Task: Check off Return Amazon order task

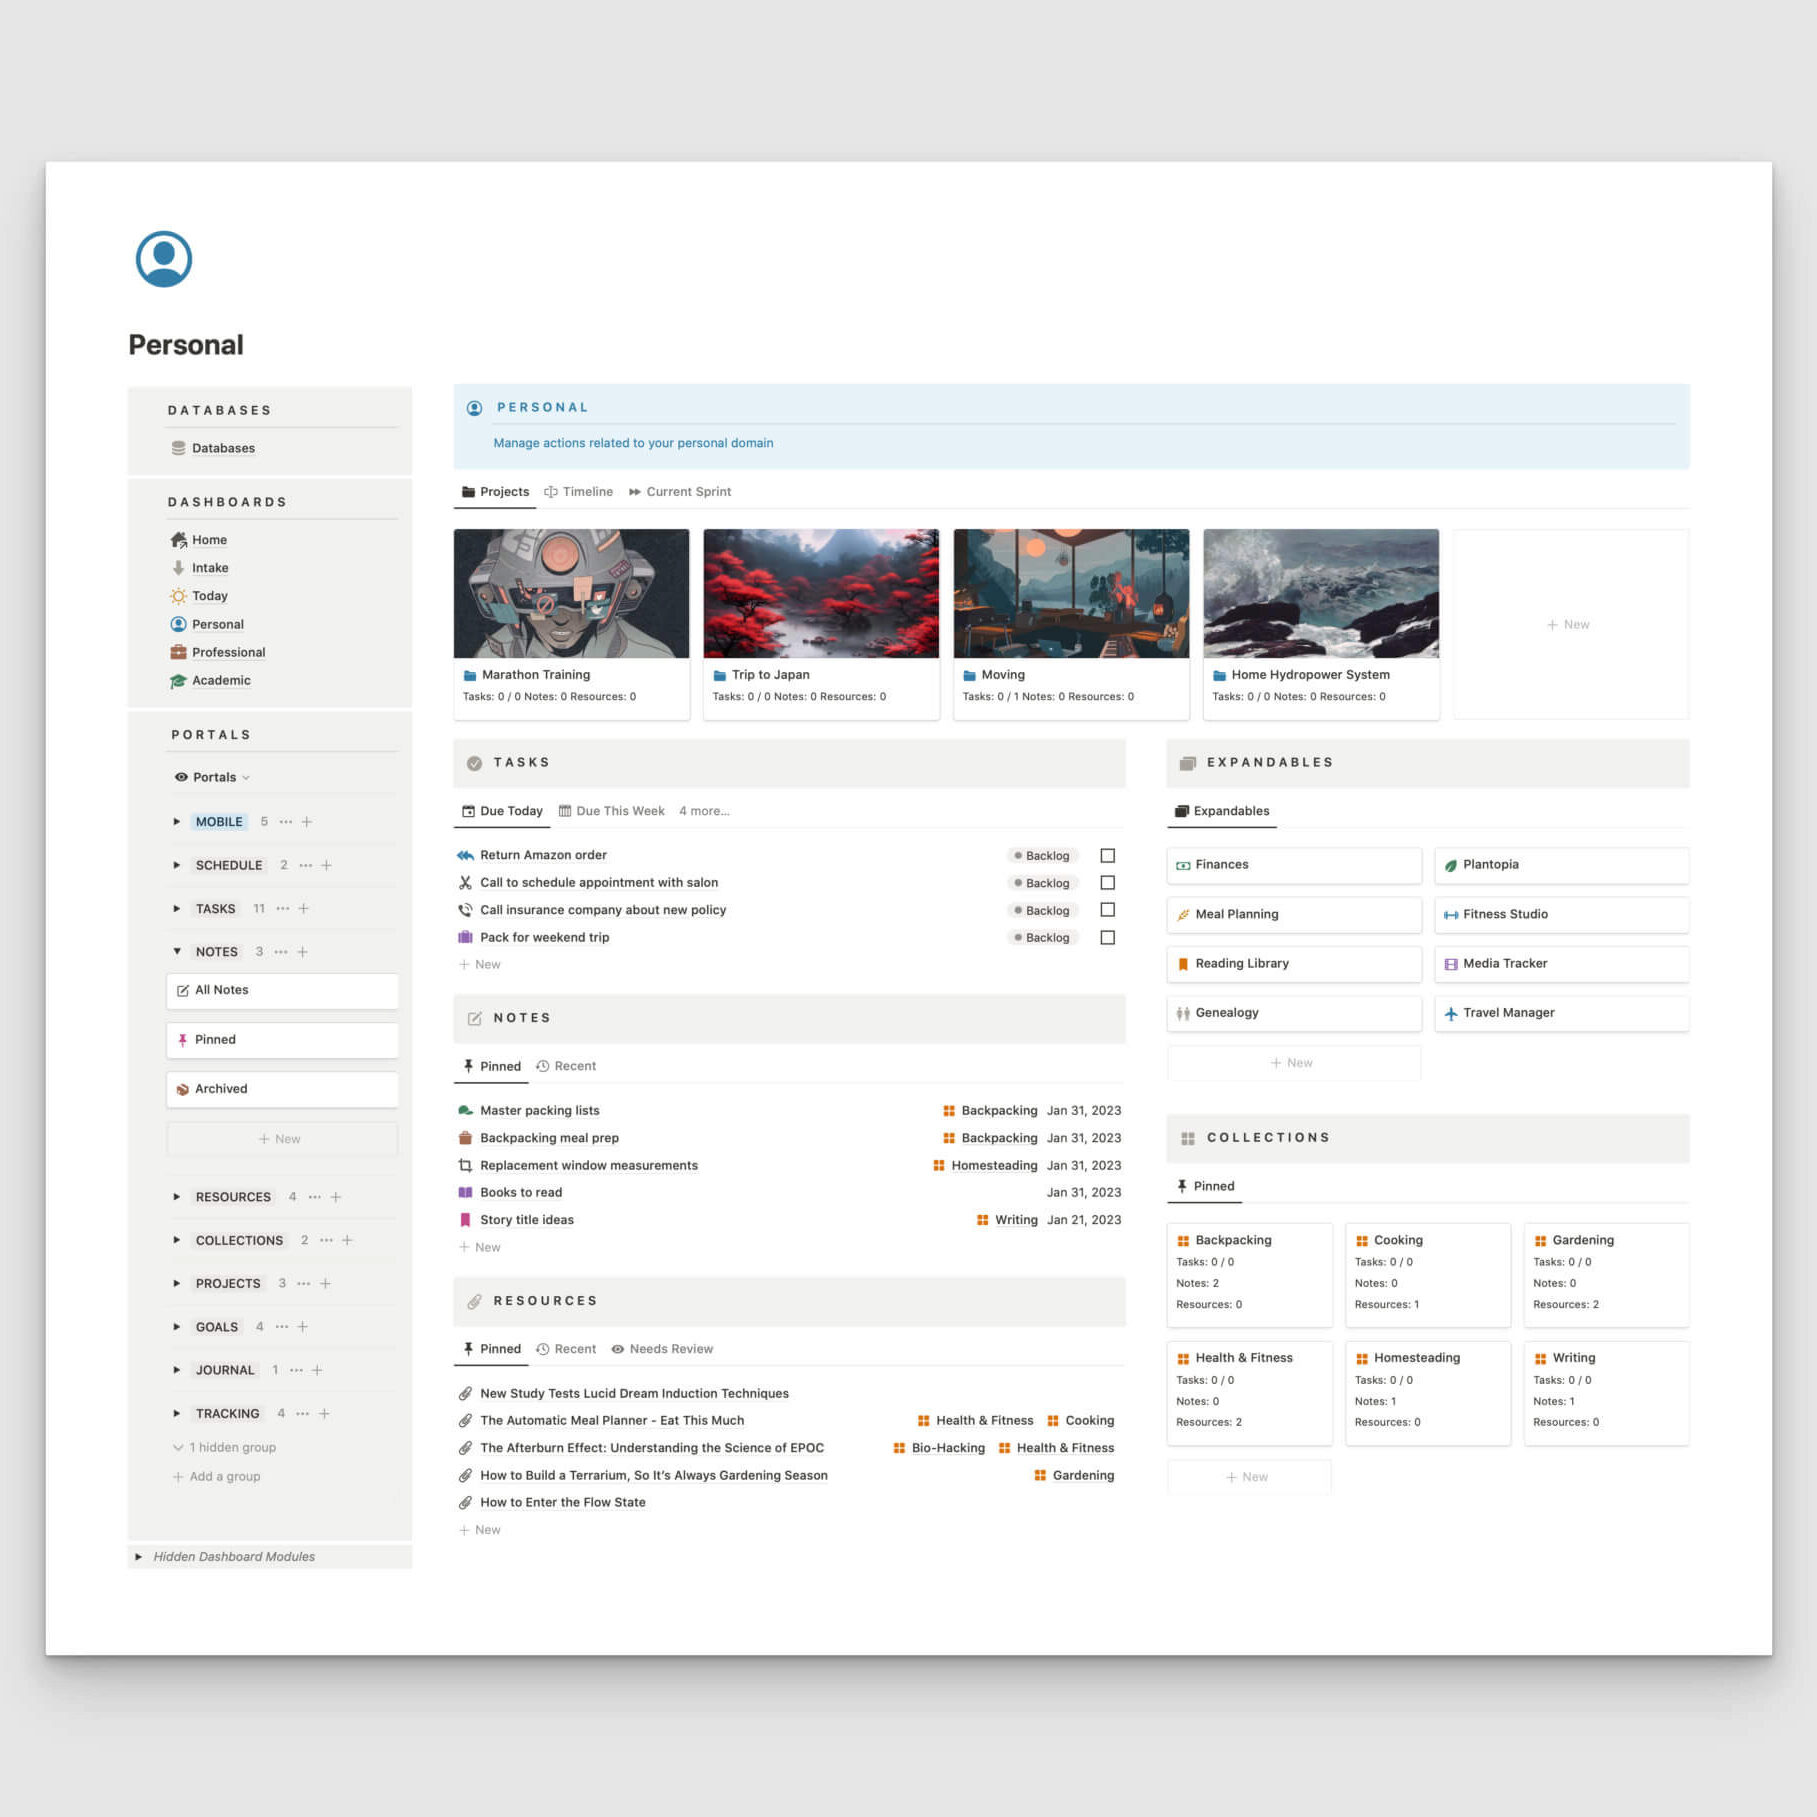Action: [1107, 856]
